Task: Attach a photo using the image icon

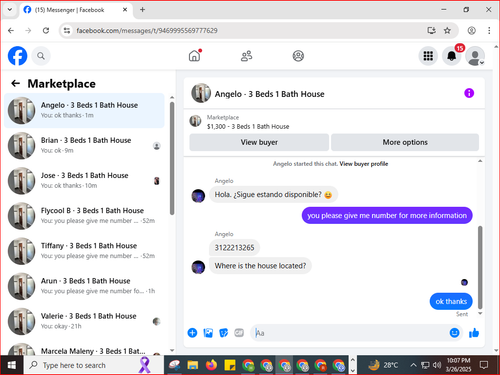Action: point(208,333)
